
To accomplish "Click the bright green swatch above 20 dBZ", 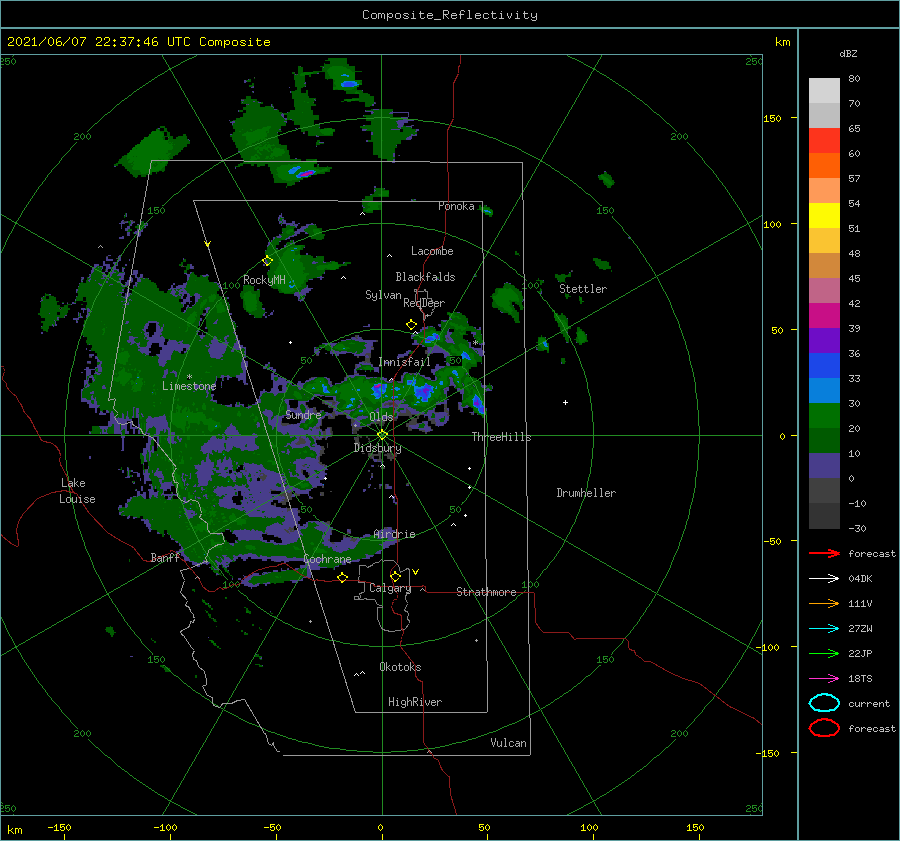I will pyautogui.click(x=824, y=416).
